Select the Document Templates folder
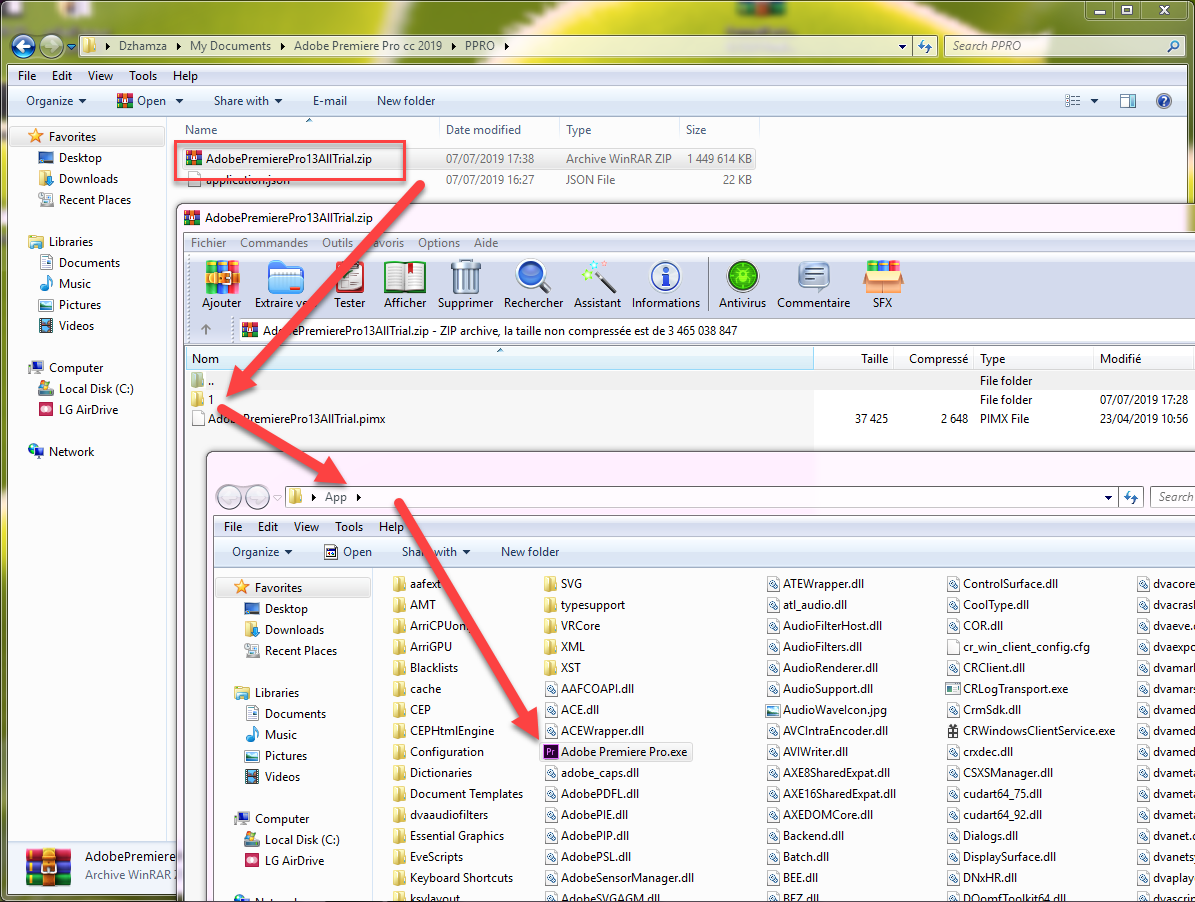Viewport: 1195px width, 902px height. click(458, 794)
